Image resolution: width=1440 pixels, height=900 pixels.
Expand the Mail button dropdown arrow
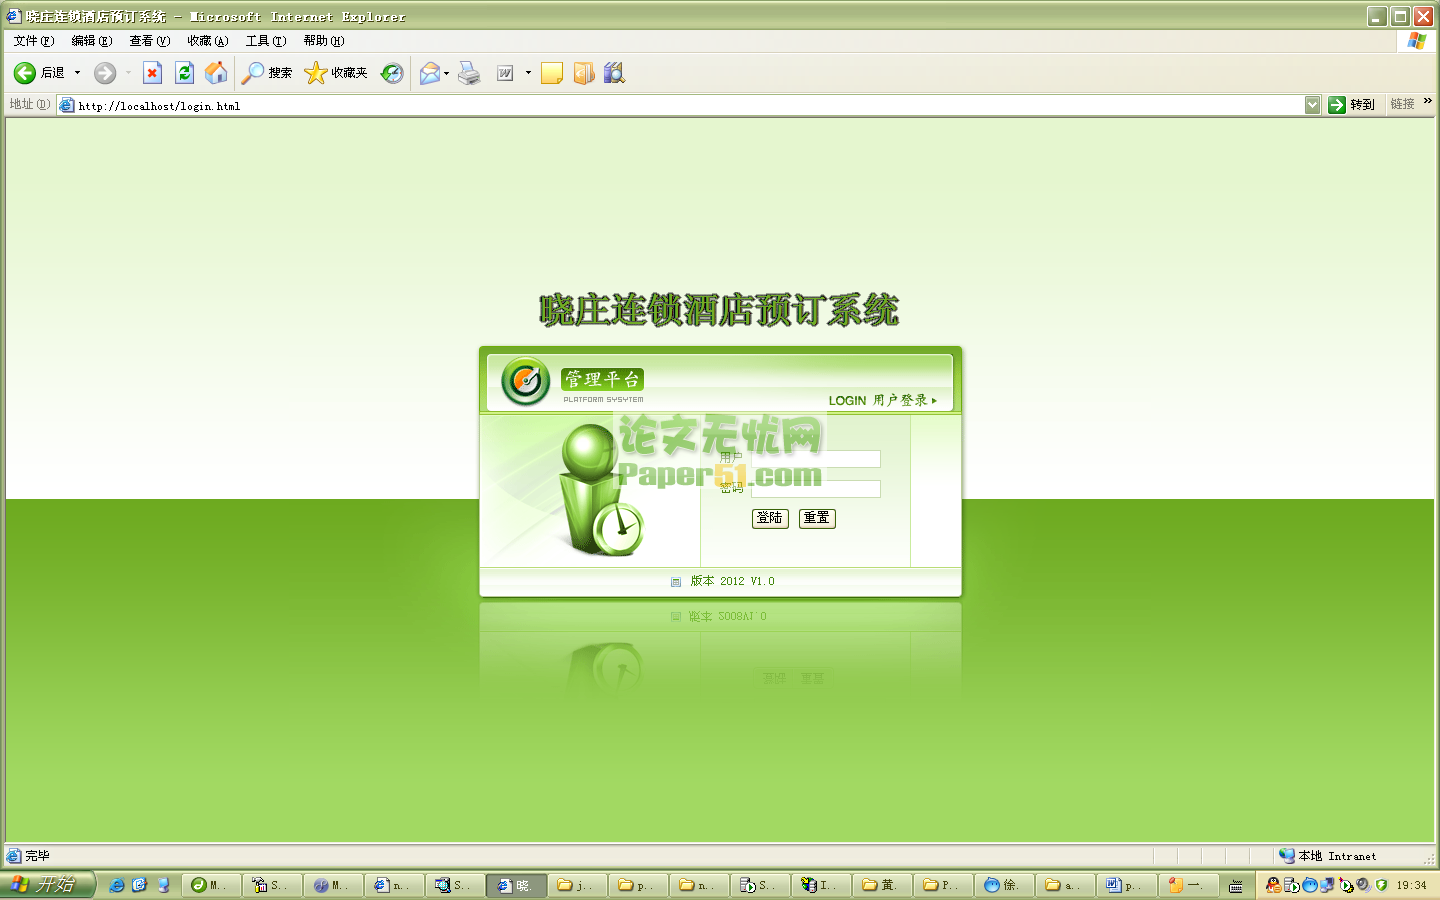click(446, 73)
